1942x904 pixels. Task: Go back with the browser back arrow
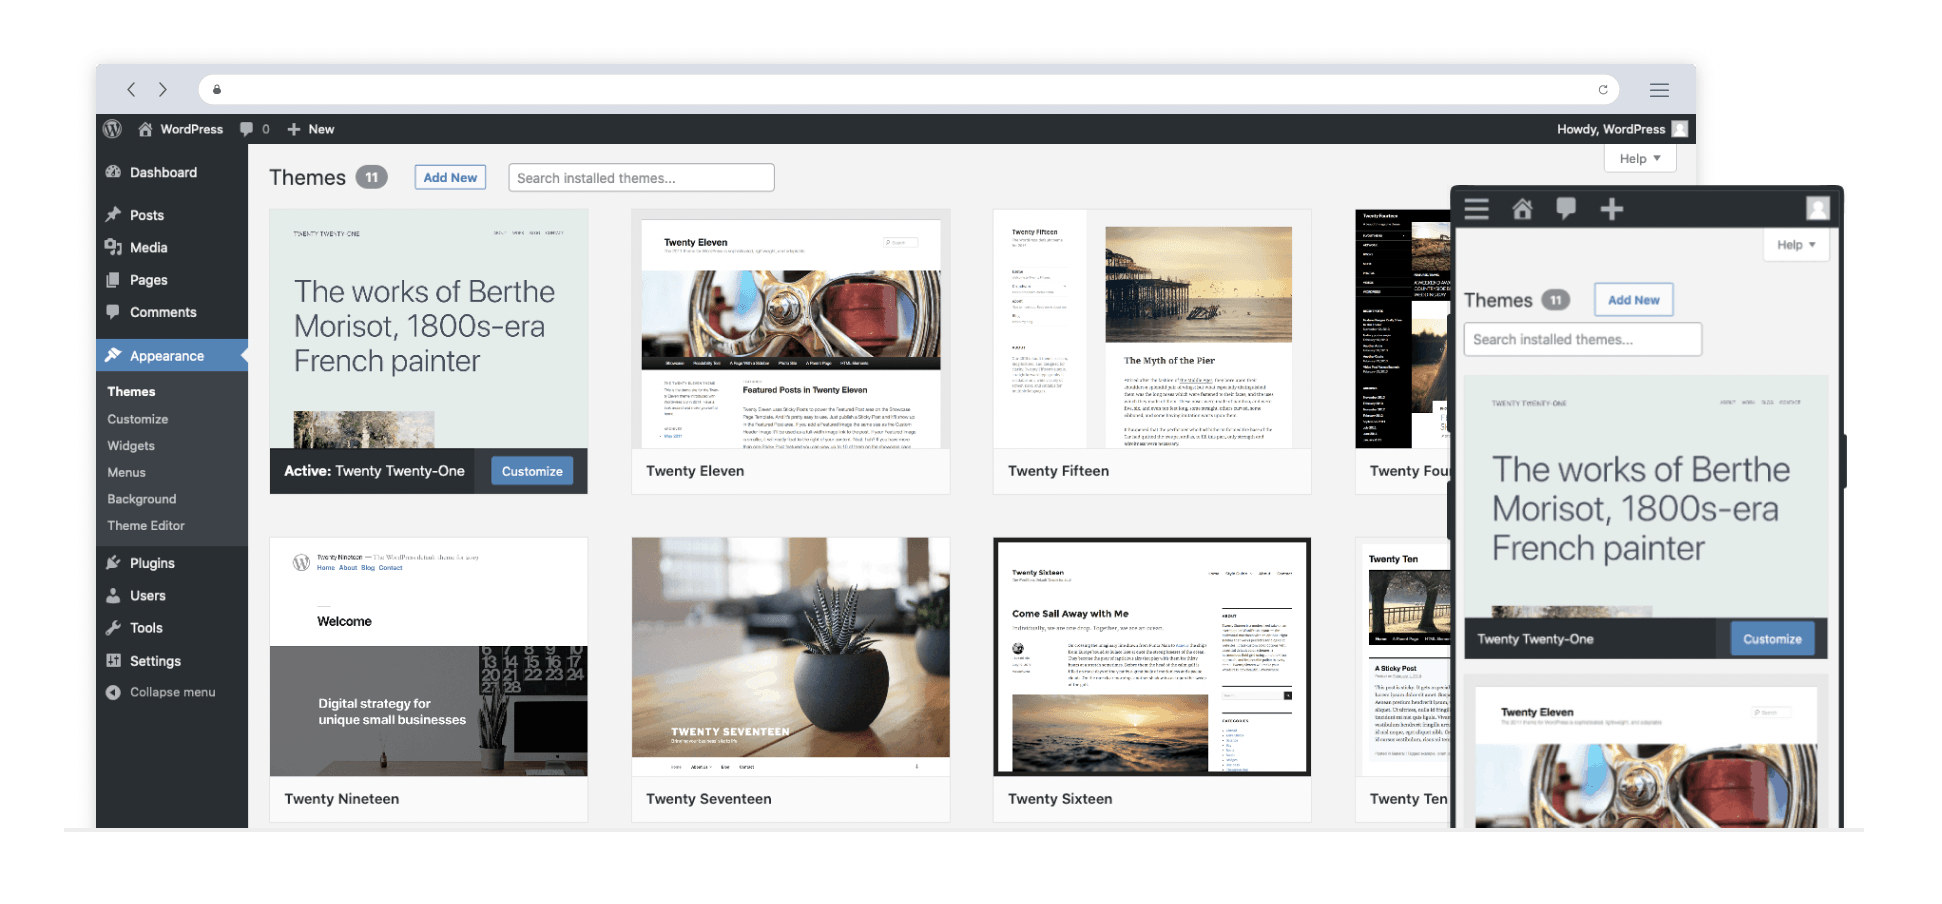[131, 89]
